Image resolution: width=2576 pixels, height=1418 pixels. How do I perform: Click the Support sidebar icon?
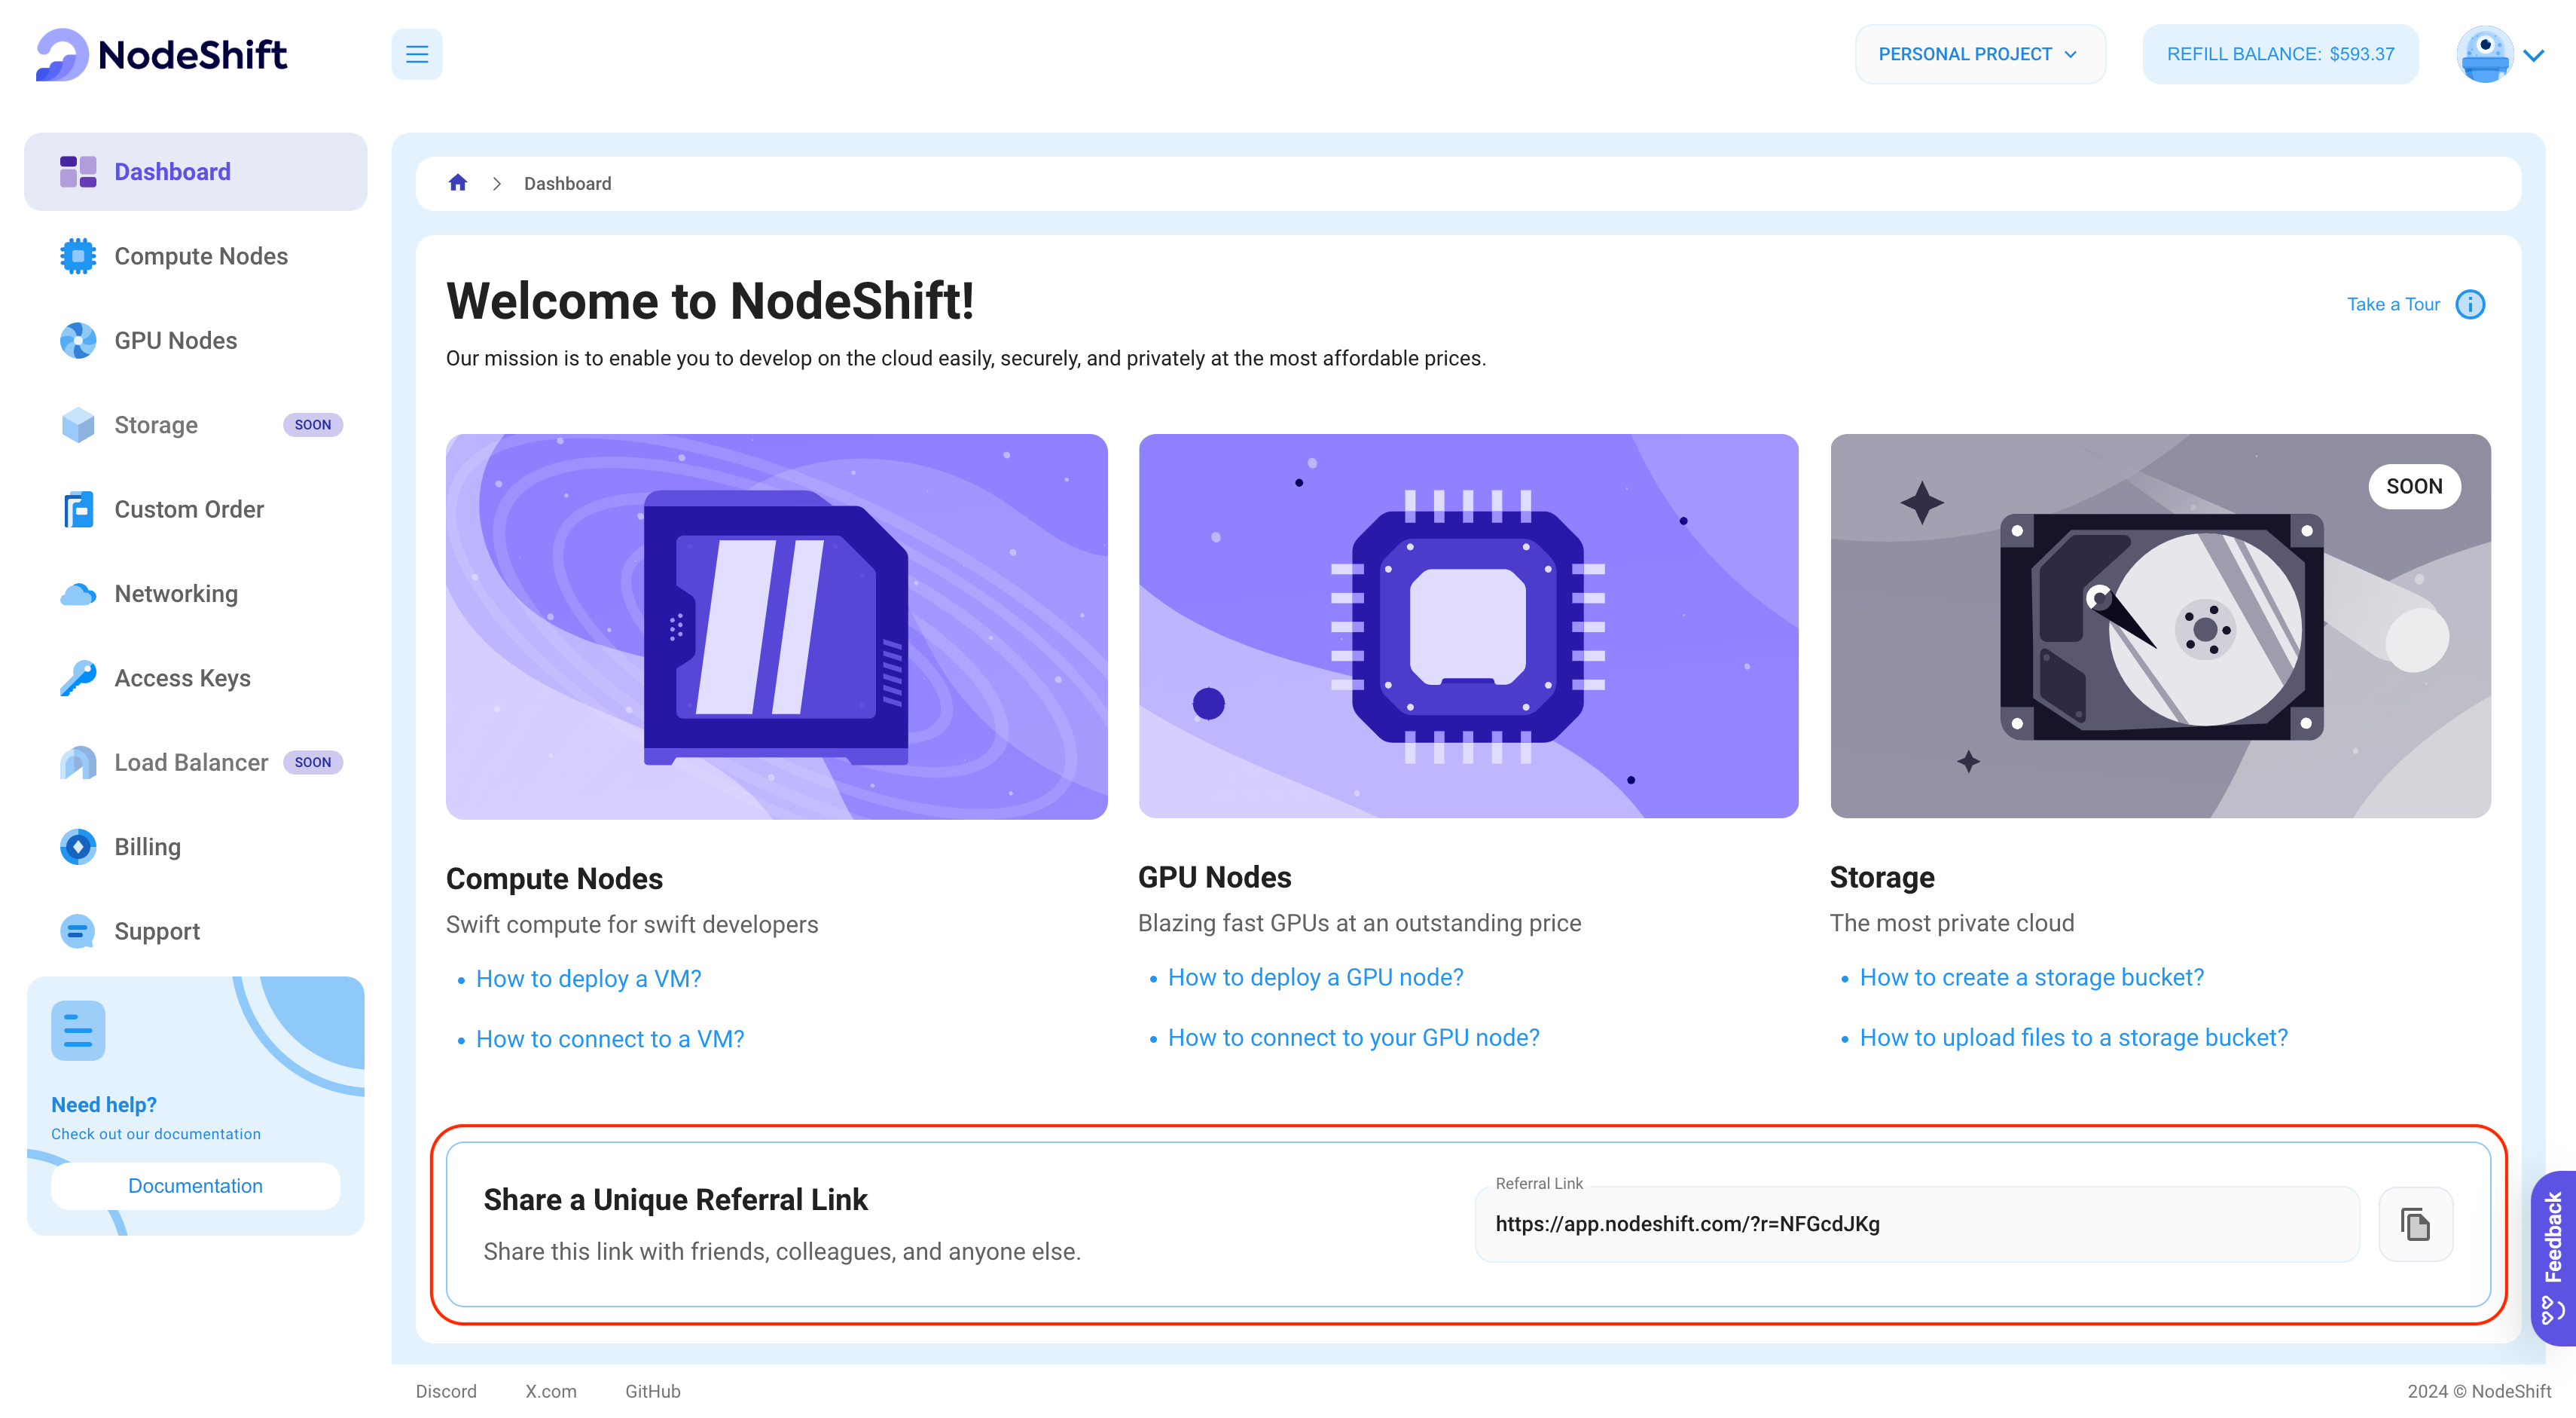[77, 929]
